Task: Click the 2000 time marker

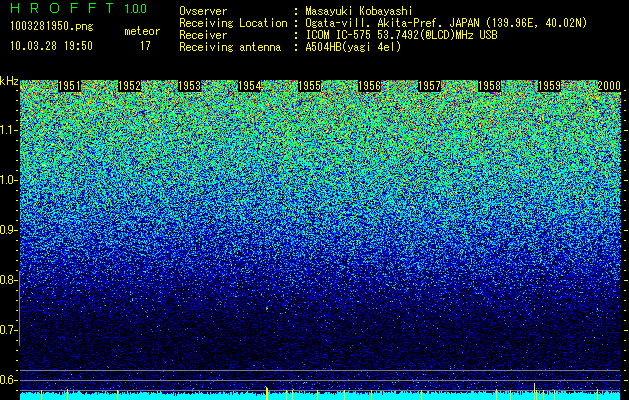Action: coord(609,86)
